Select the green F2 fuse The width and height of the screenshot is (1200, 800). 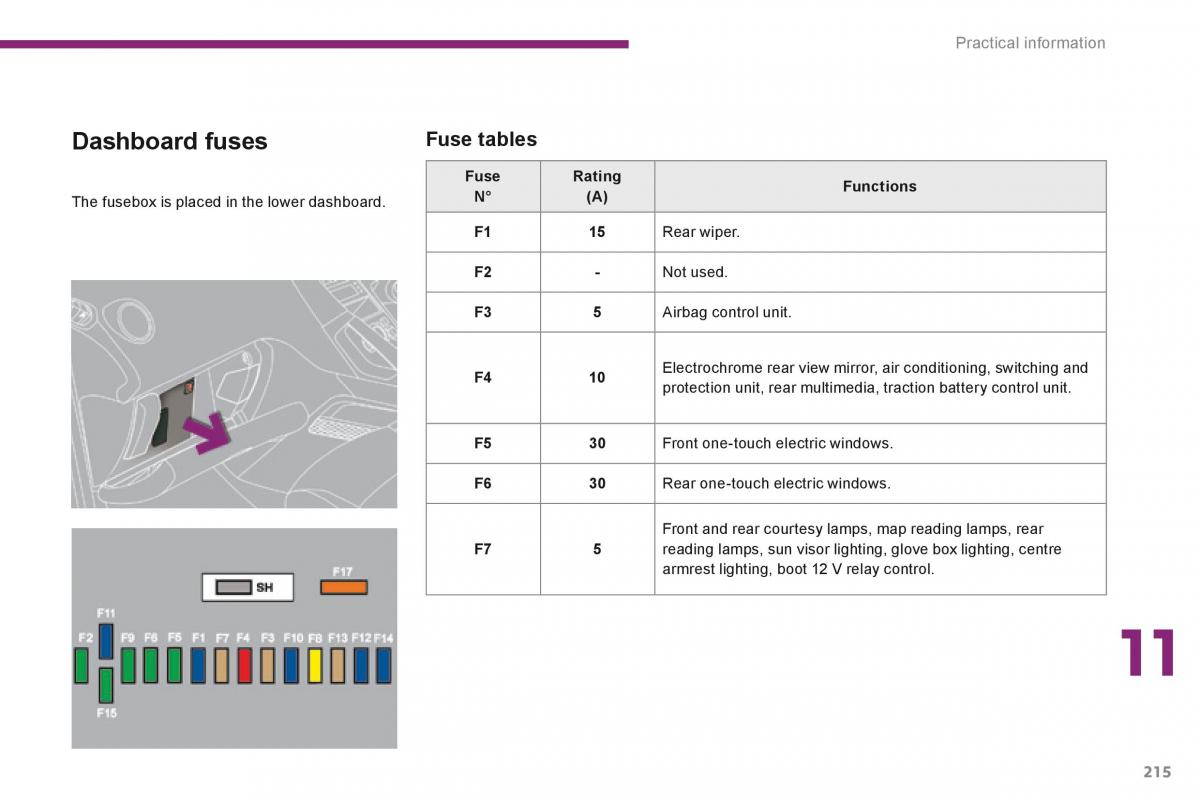point(82,665)
